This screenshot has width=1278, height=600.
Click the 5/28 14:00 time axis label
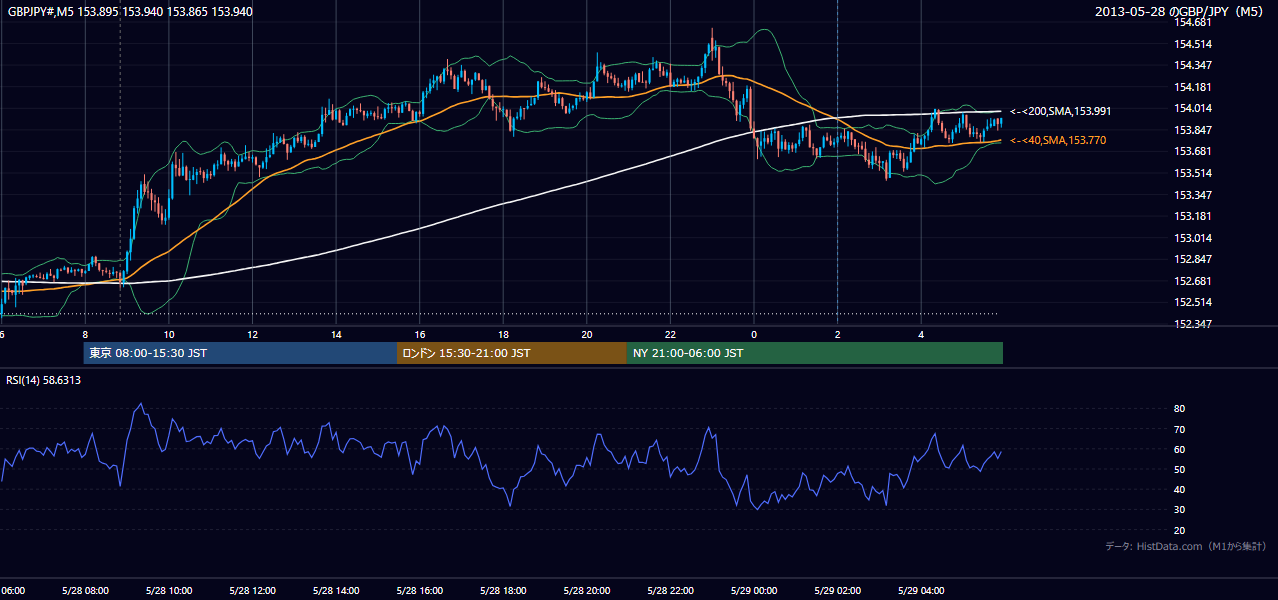pyautogui.click(x=336, y=591)
